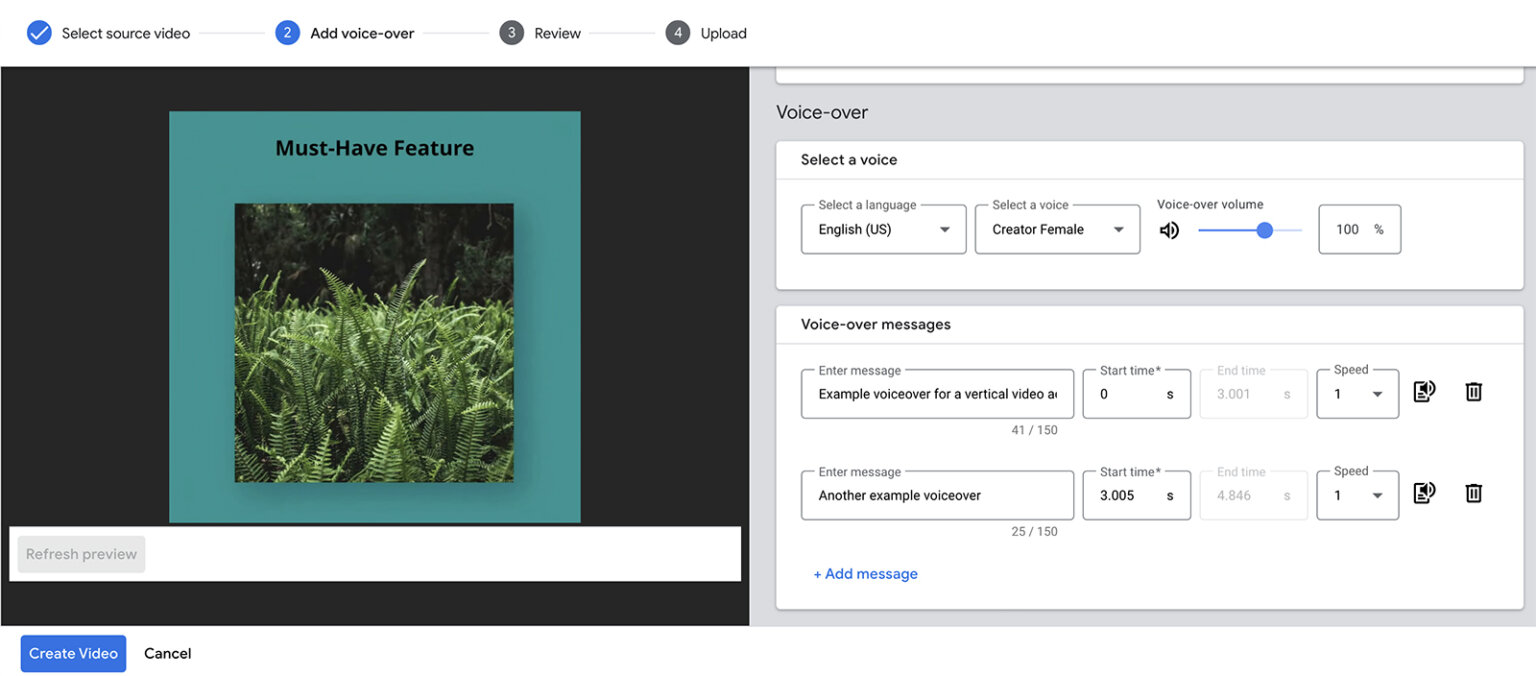The image size is (1536, 676).
Task: Remove the 'Another example voiceover' message
Action: (1473, 492)
